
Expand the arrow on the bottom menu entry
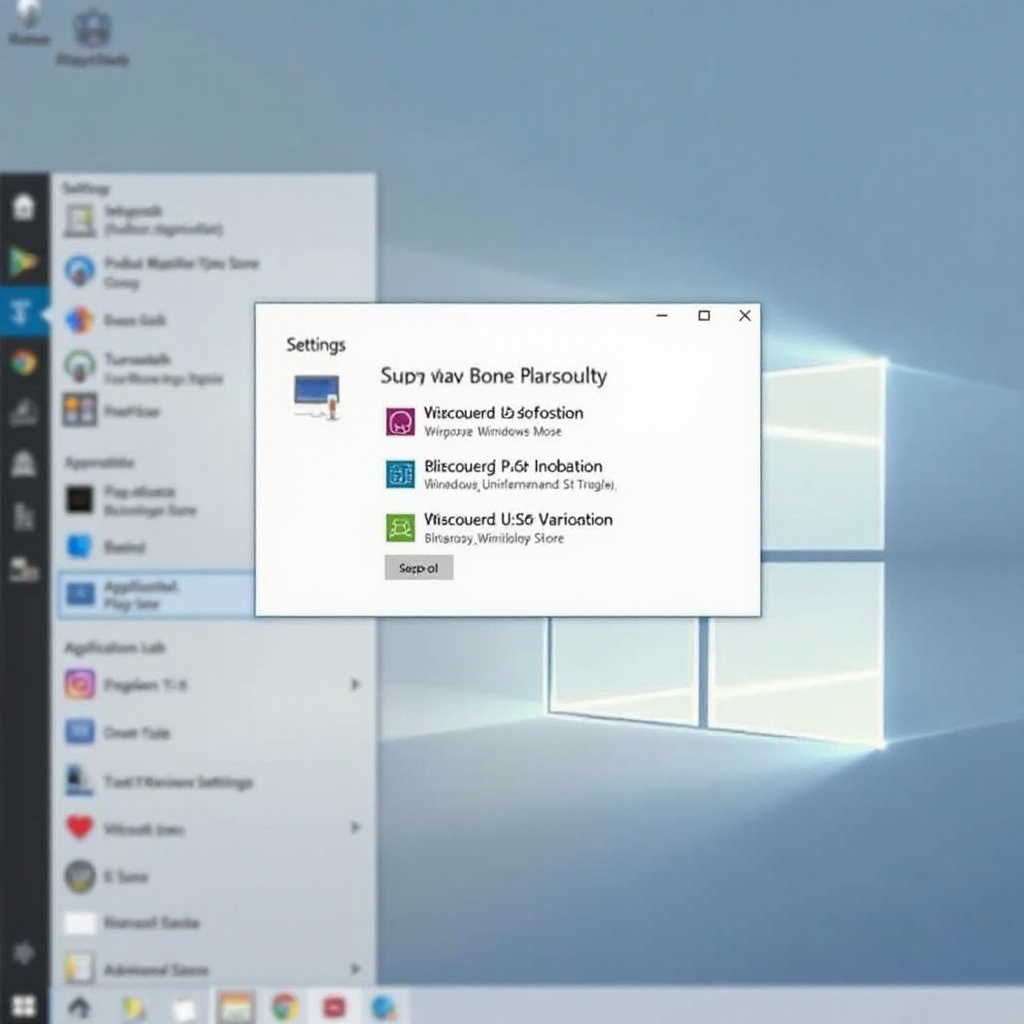point(354,969)
